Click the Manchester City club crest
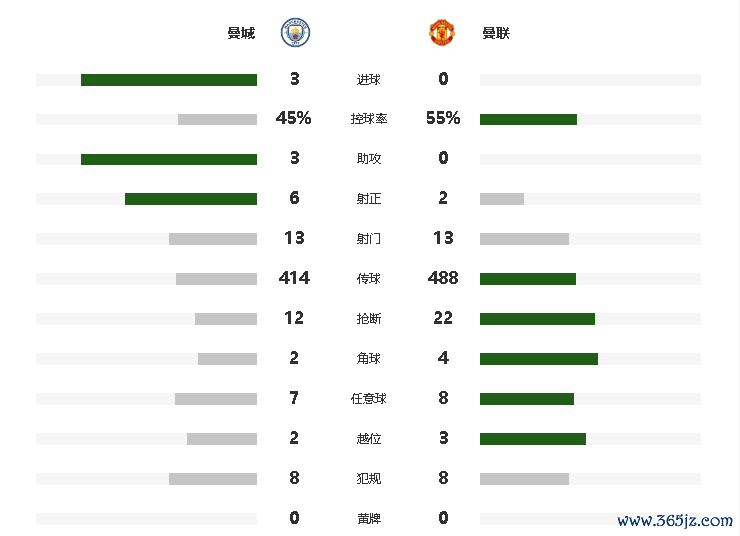This screenshot has width=740, height=536. (295, 33)
